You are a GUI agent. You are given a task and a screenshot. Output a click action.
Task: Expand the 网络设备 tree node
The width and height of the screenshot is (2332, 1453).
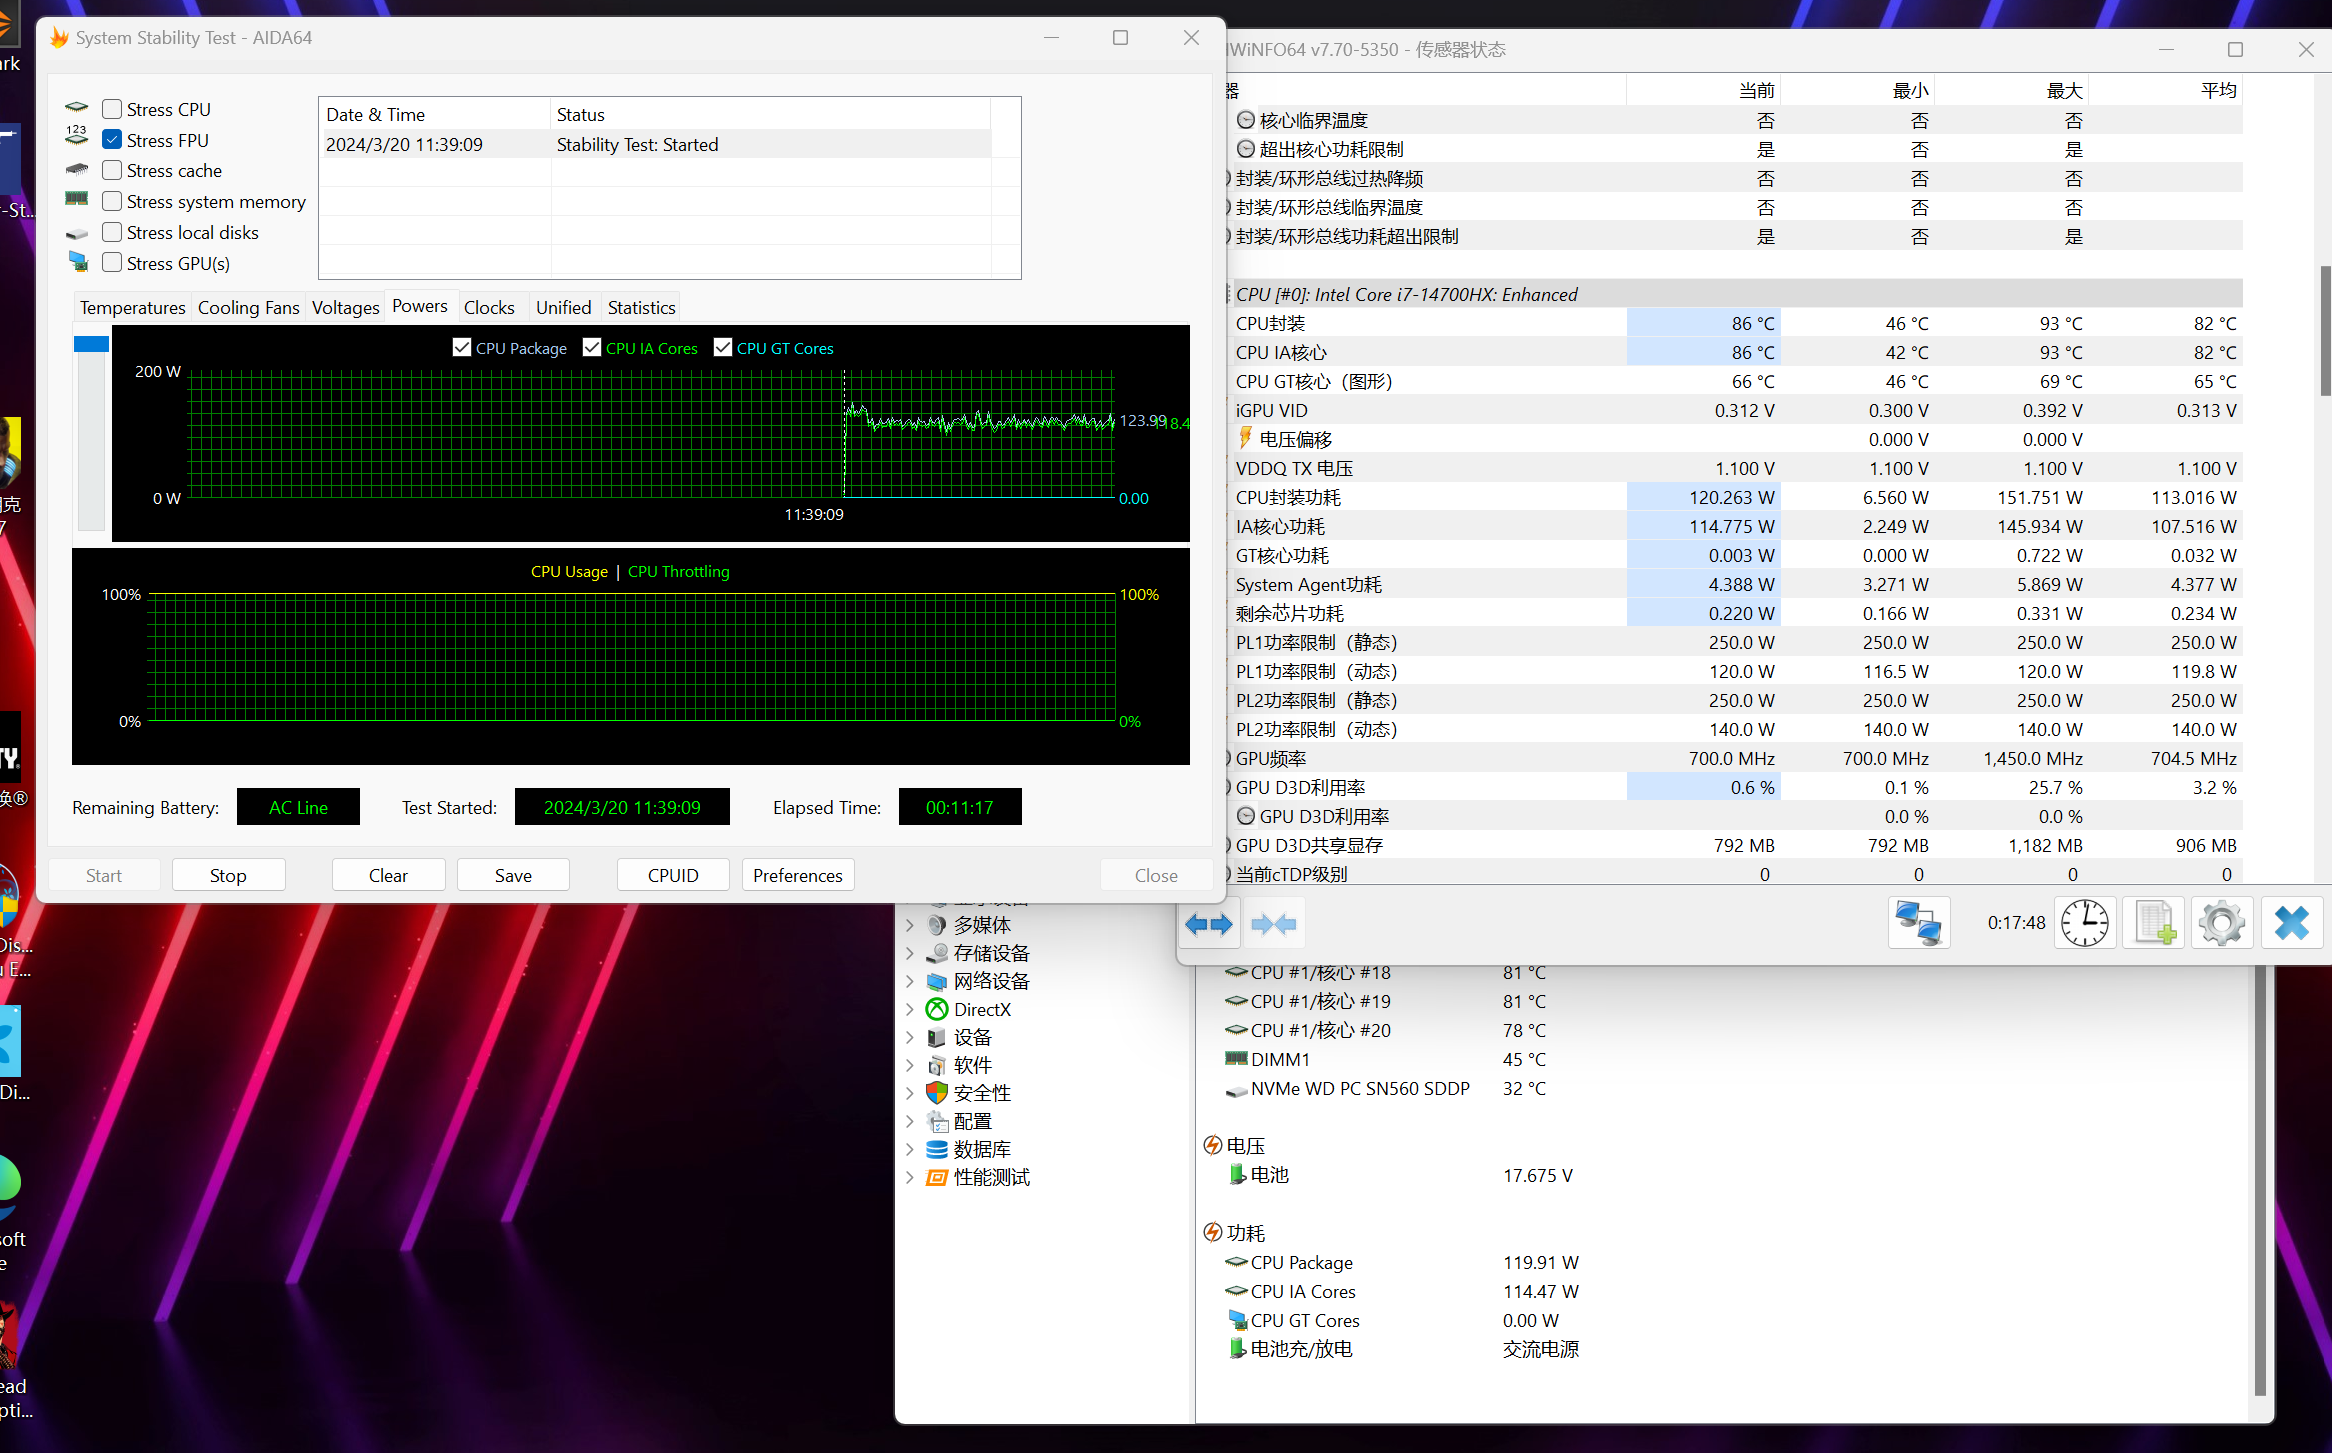point(910,981)
